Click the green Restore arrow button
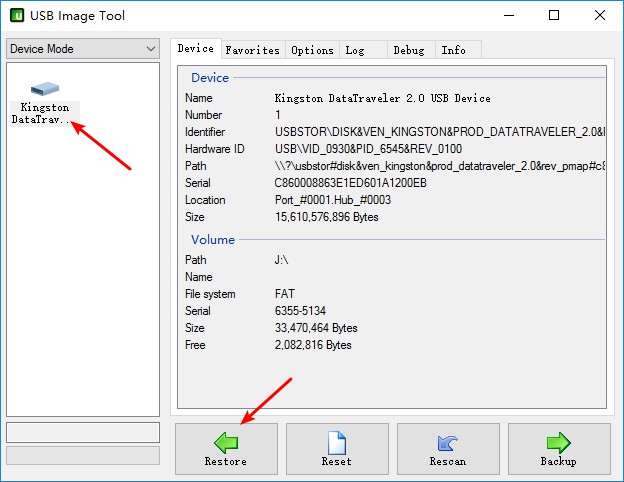Viewport: 624px width, 482px height. (226, 449)
